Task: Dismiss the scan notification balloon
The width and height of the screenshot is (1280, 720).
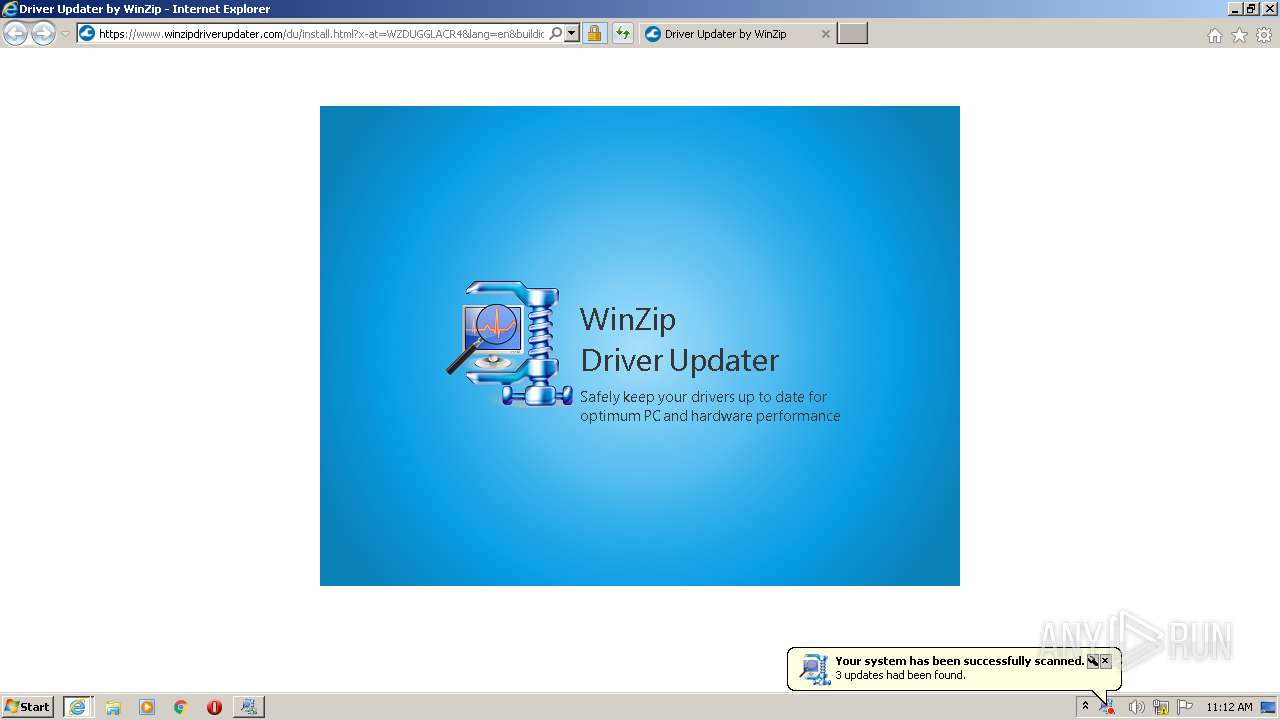Action: coord(1105,661)
